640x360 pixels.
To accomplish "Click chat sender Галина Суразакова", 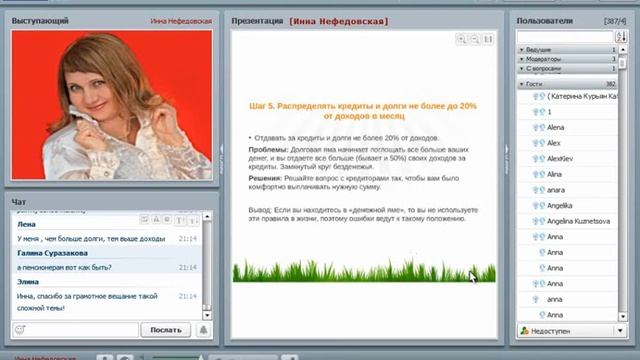I will (53, 253).
